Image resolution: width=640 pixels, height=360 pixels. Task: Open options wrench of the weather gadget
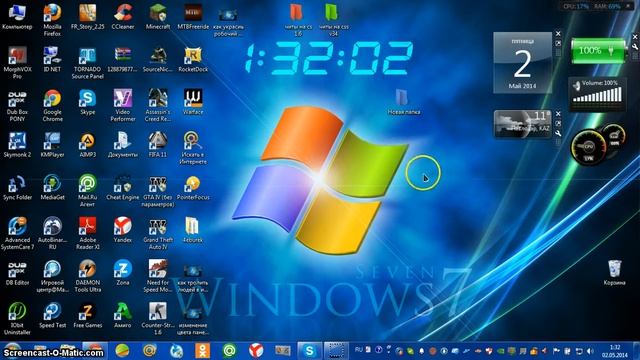click(x=558, y=133)
